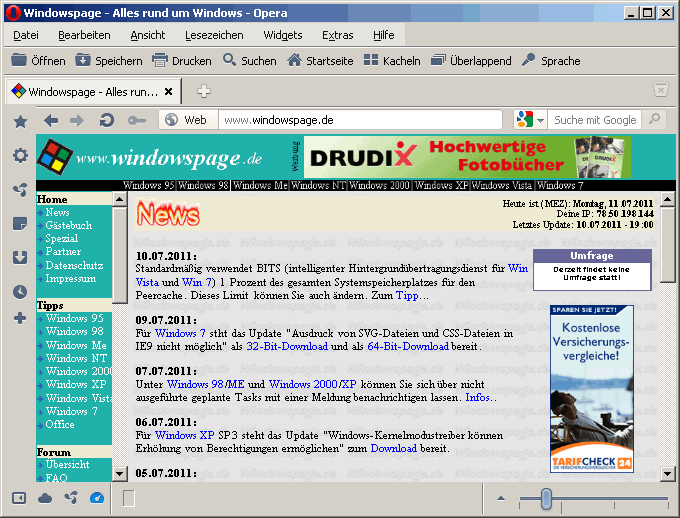
Task: Open the History clock panel
Action: click(20, 291)
